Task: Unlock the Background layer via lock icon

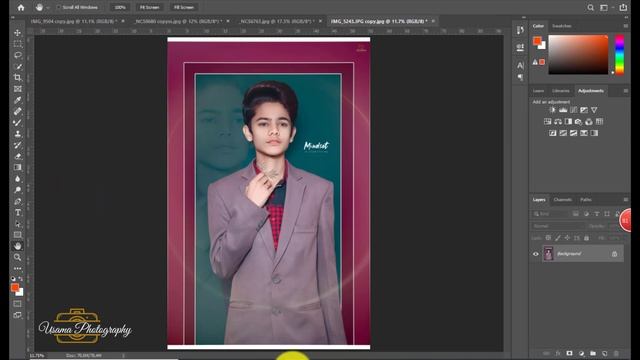Action: click(614, 254)
